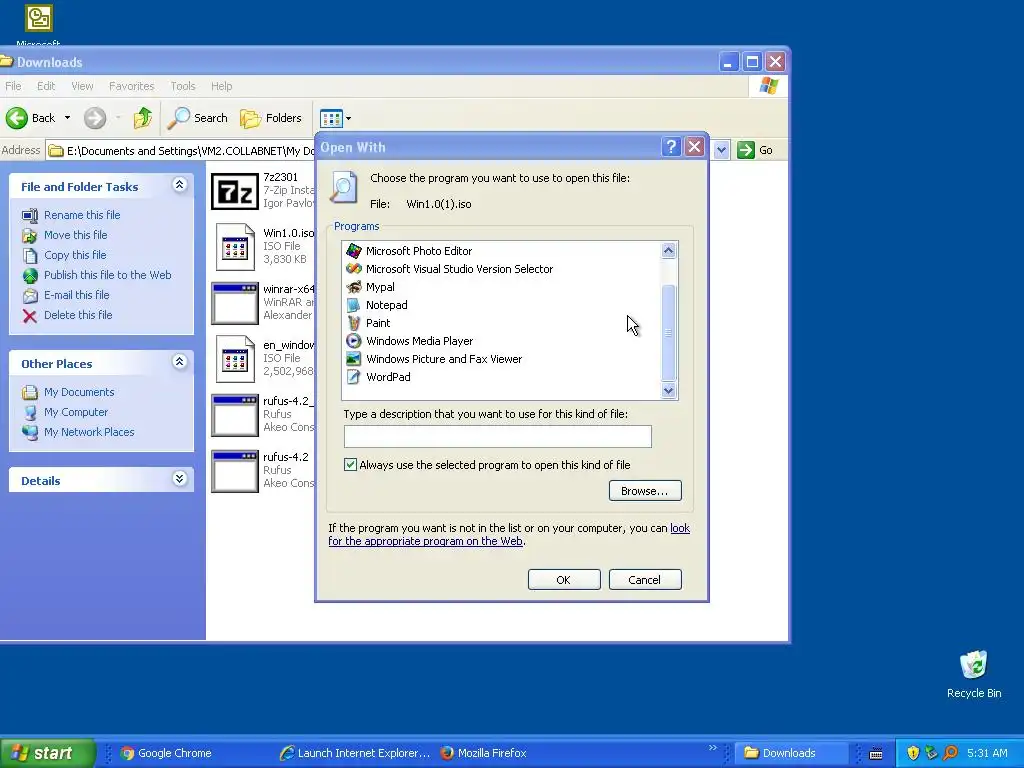The image size is (1024, 768).
Task: Click the Forward arrow in Explorer toolbar
Action: [95, 118]
